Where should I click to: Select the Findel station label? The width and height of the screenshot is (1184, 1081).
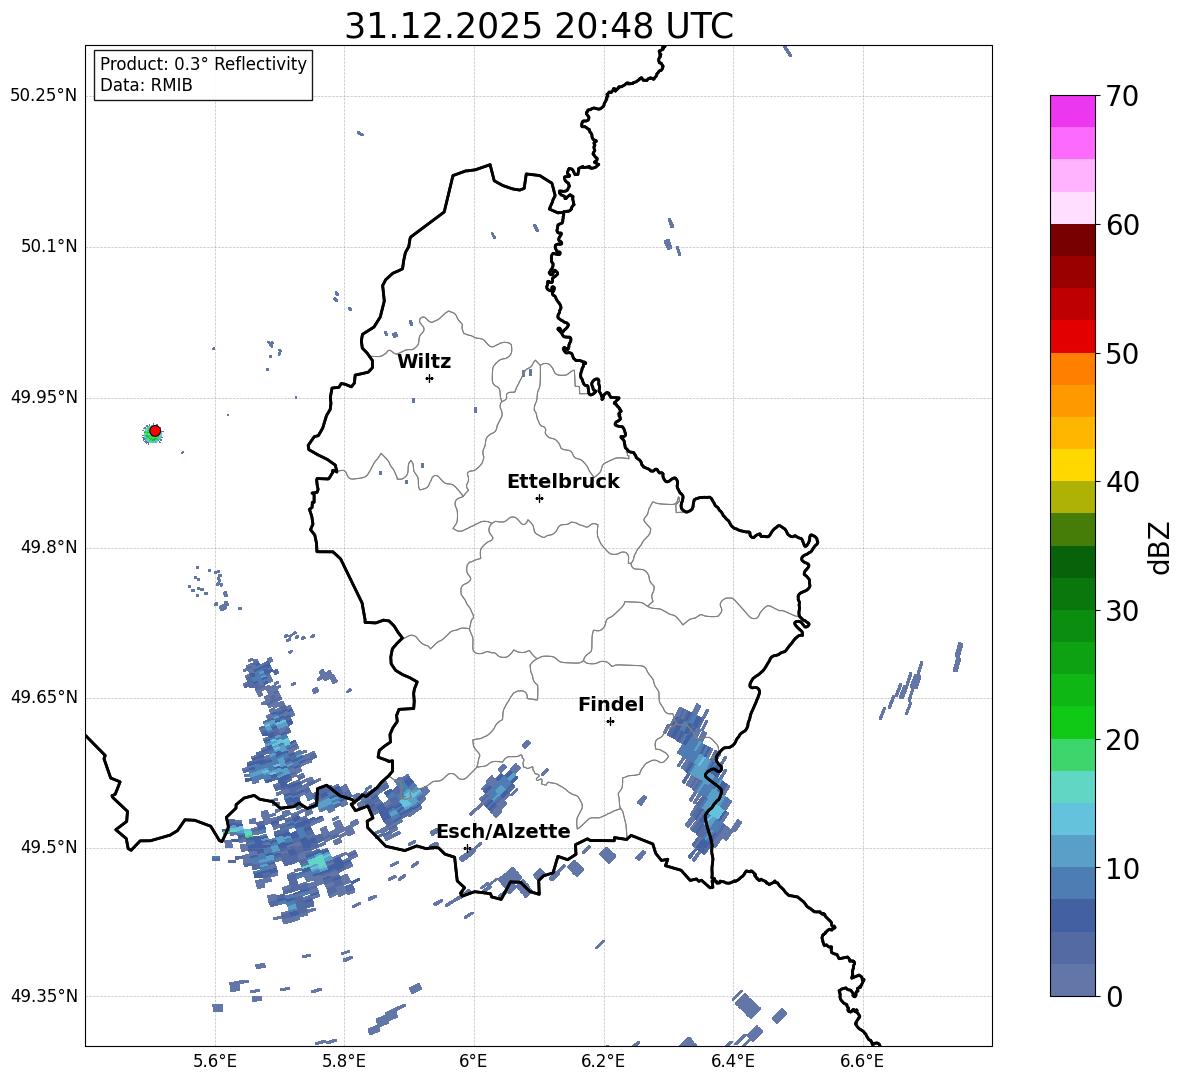(611, 704)
